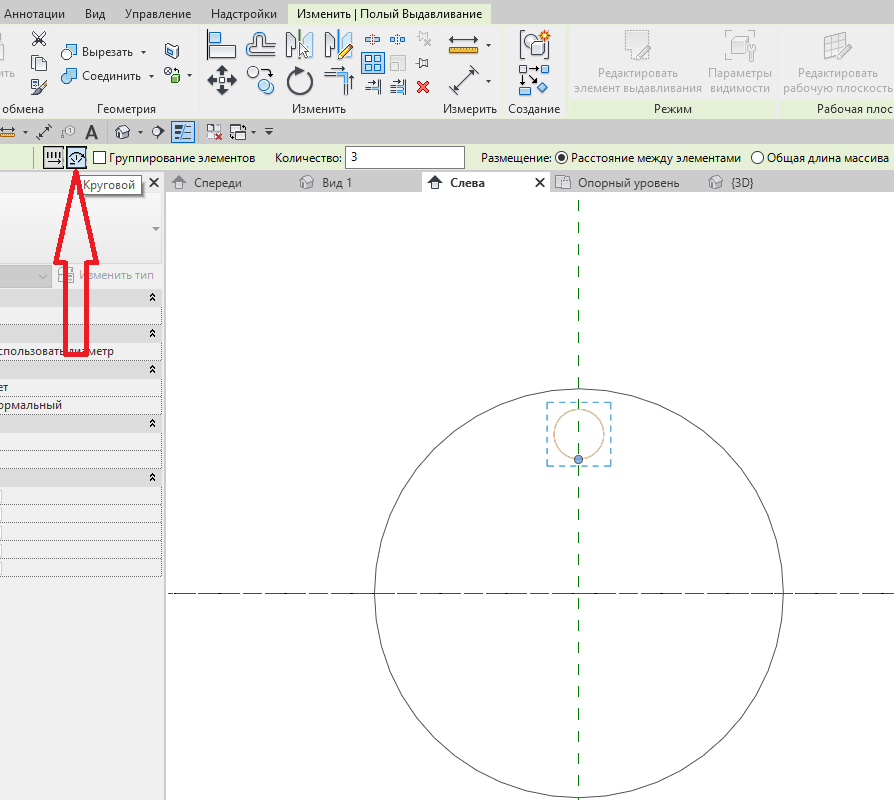Click the Match Type Properties brush icon
Viewport: 894px width, 800px height.
[39, 87]
